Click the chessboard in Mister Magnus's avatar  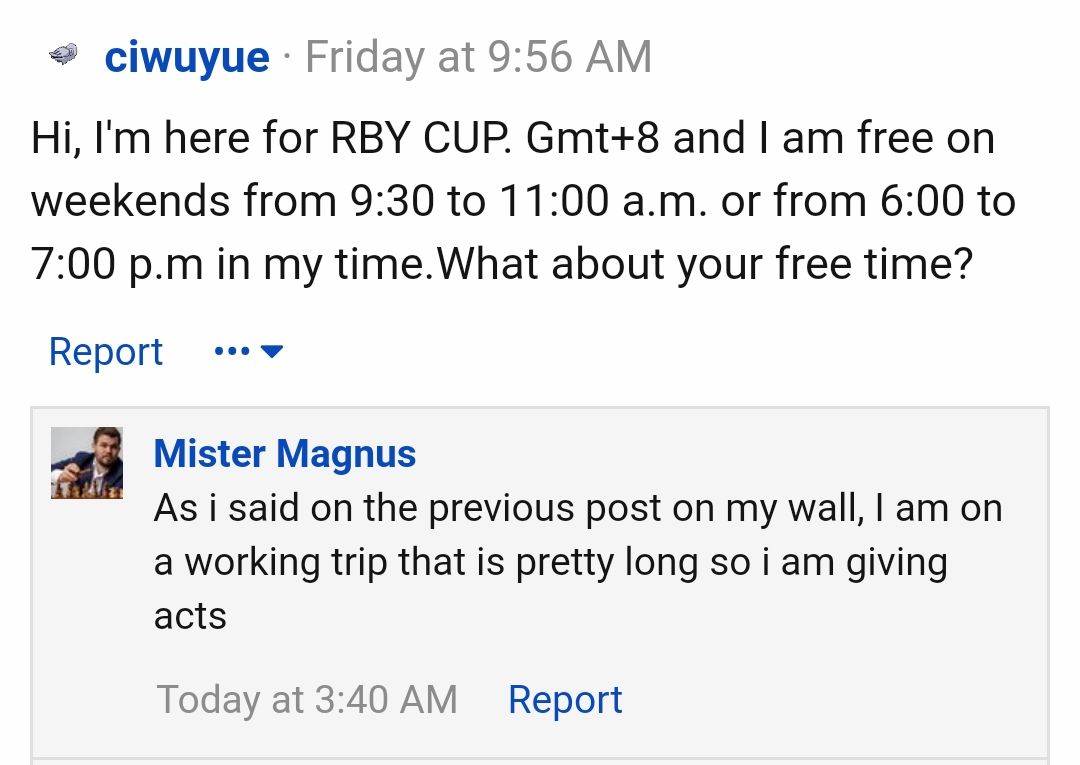tap(87, 488)
